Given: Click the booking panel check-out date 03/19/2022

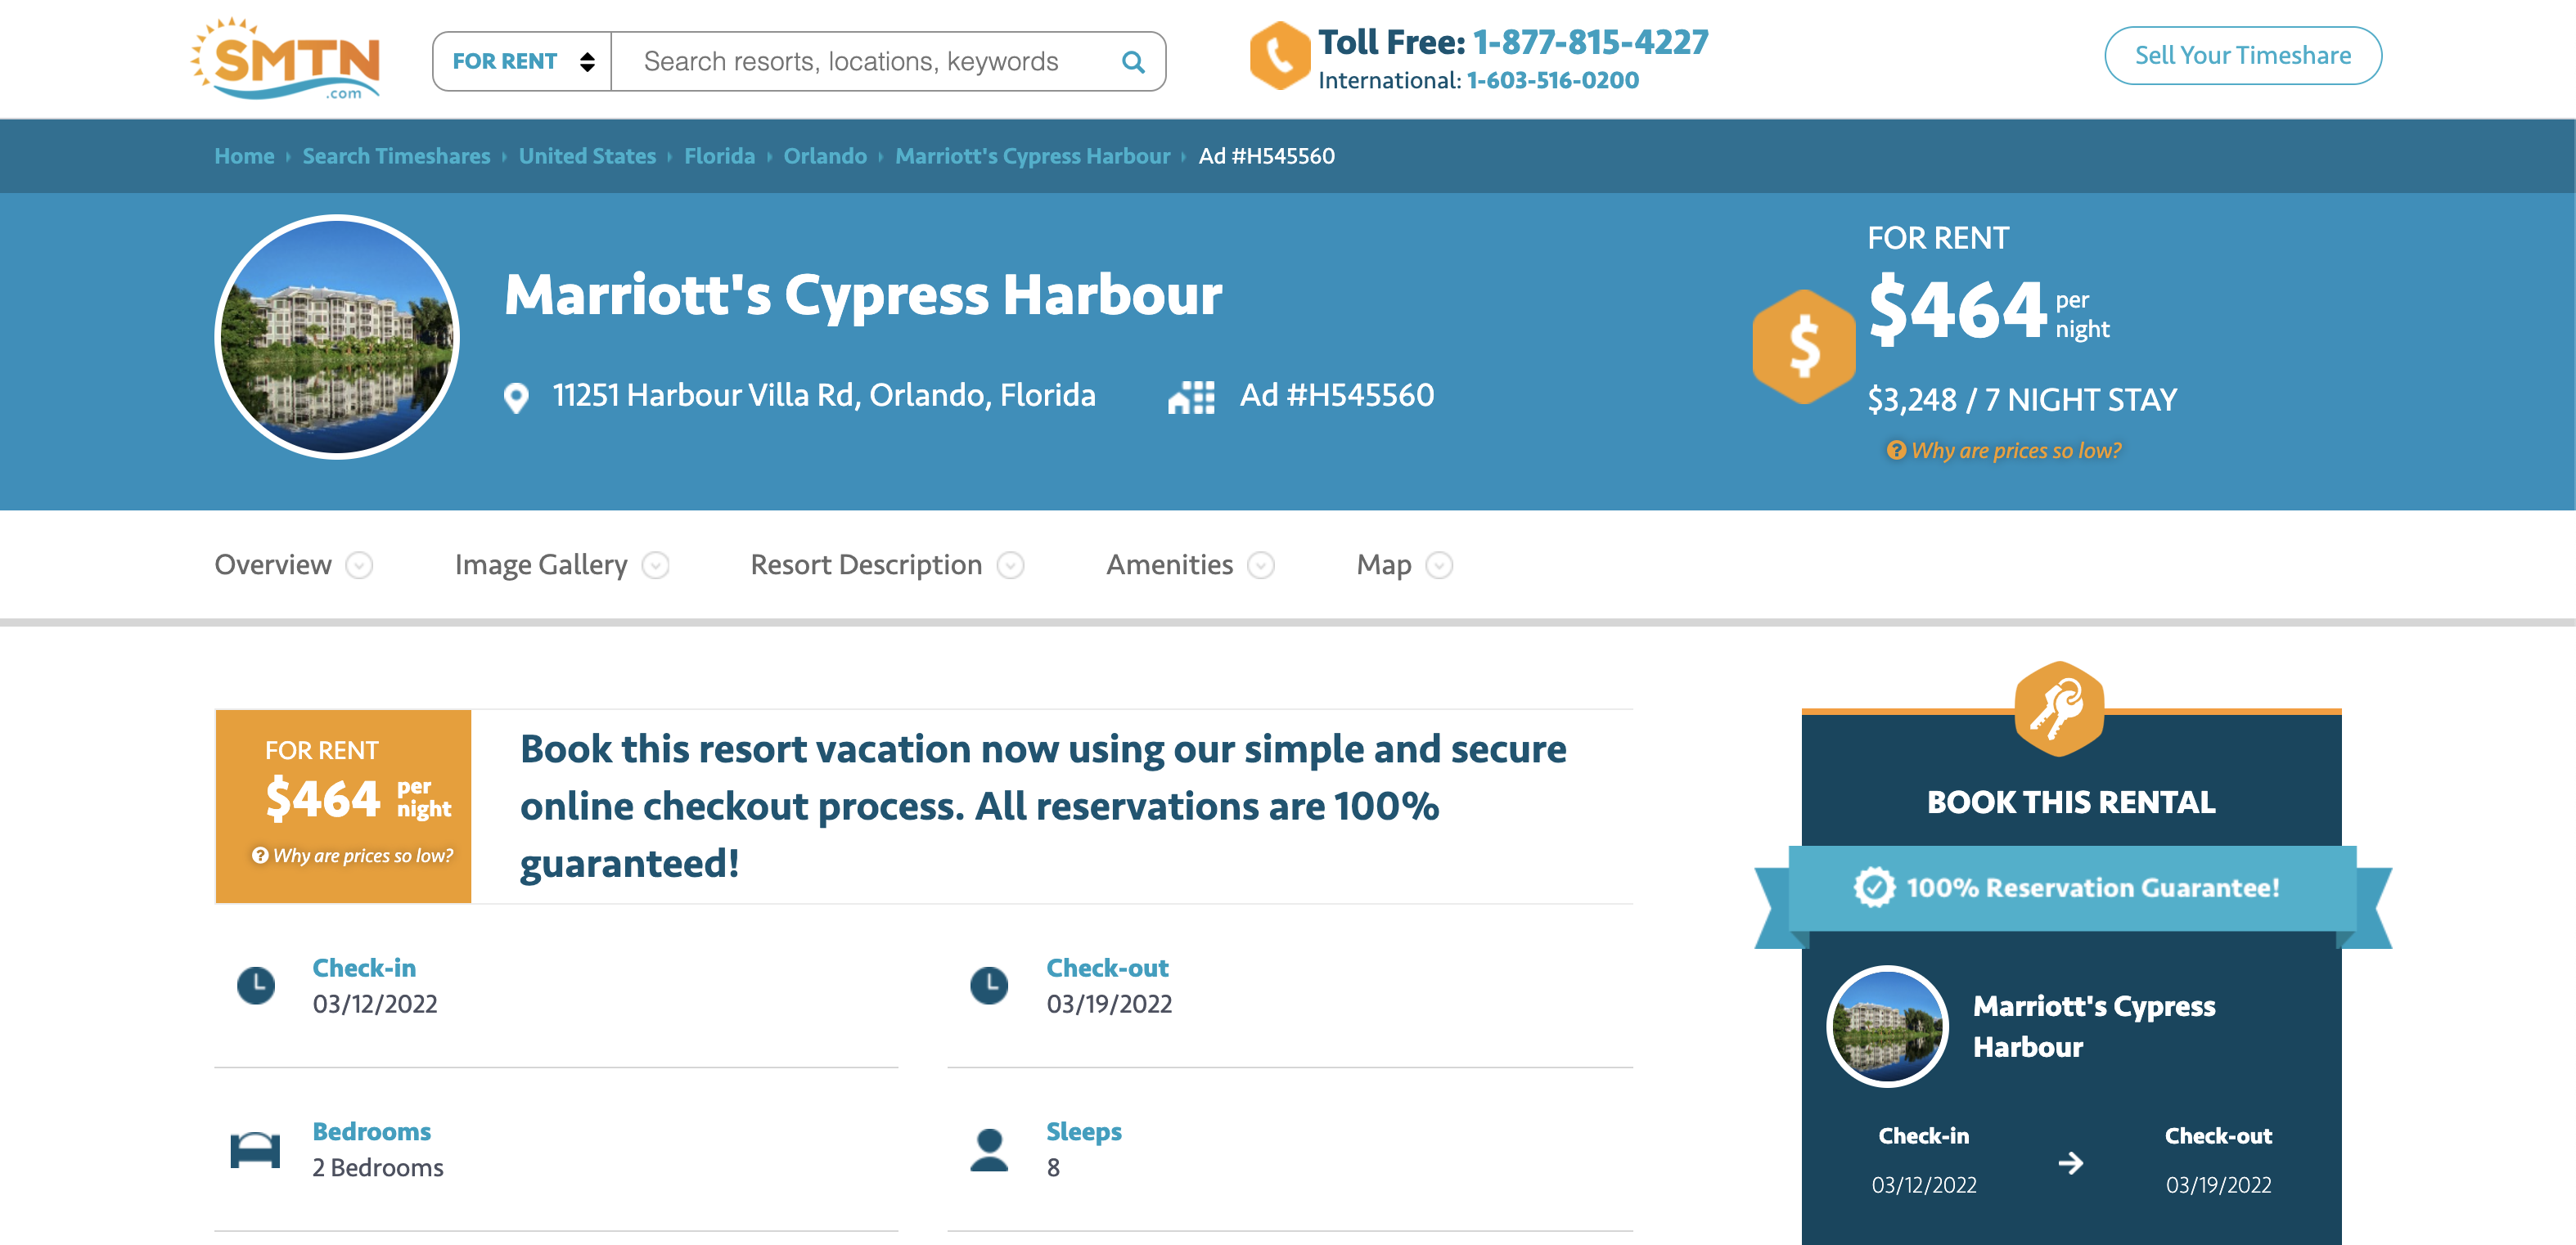Looking at the screenshot, I should point(2218,1185).
